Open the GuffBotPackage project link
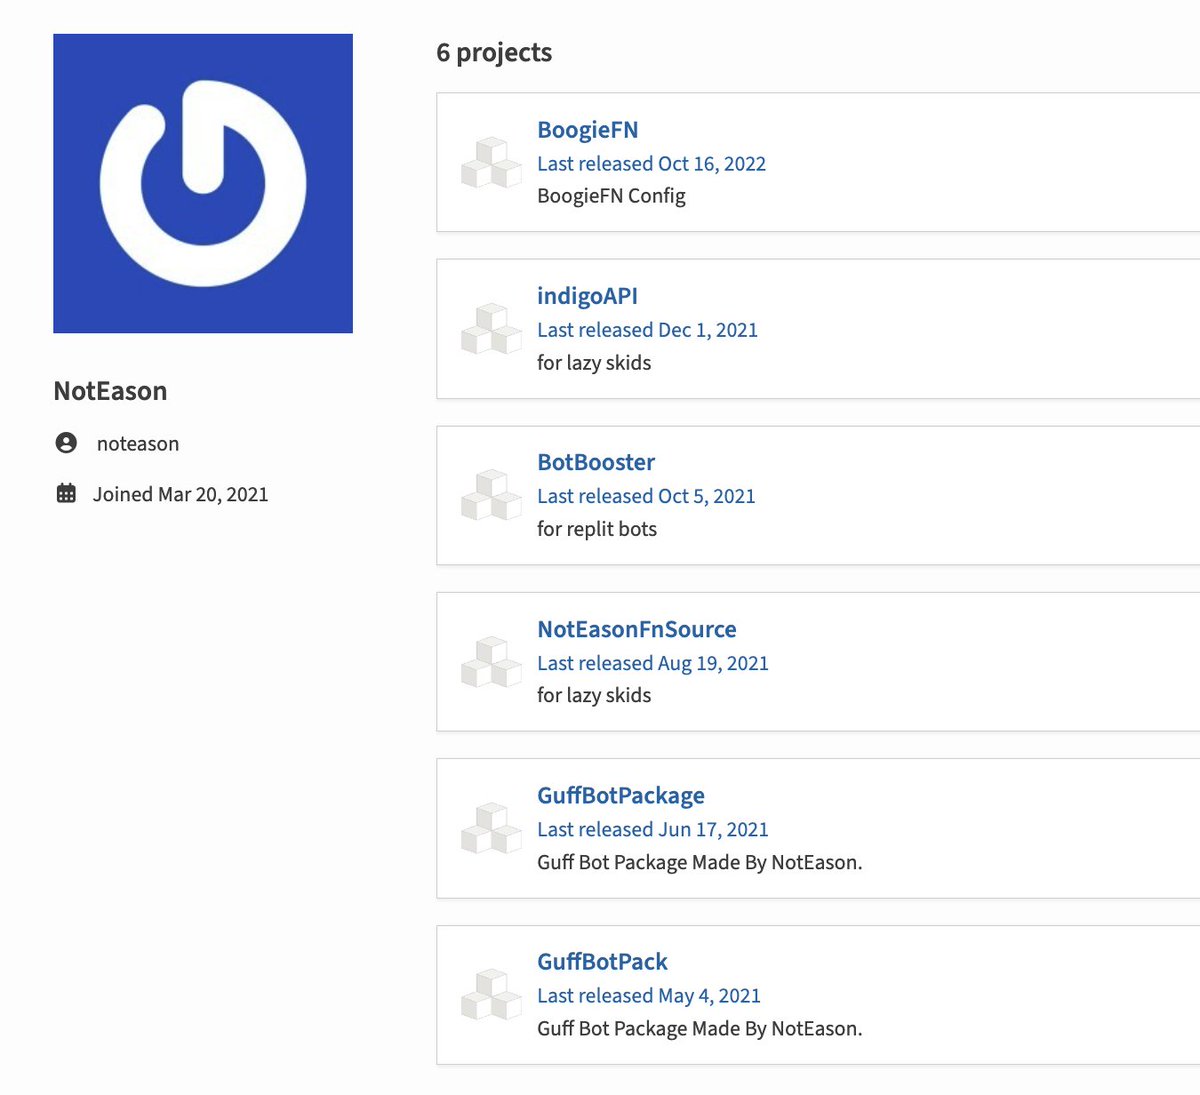1200x1095 pixels. (621, 795)
